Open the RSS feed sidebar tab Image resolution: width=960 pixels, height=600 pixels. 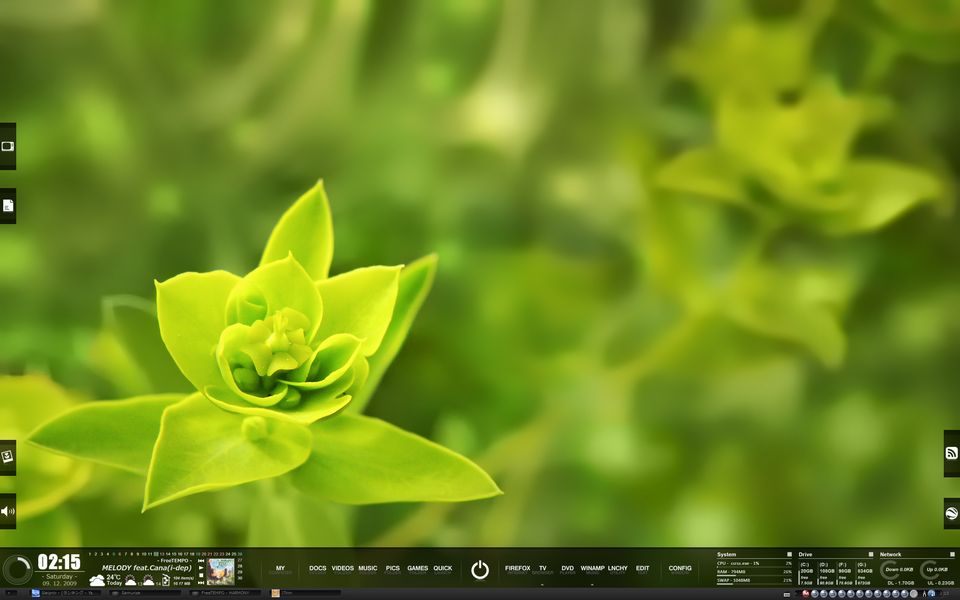coord(952,453)
